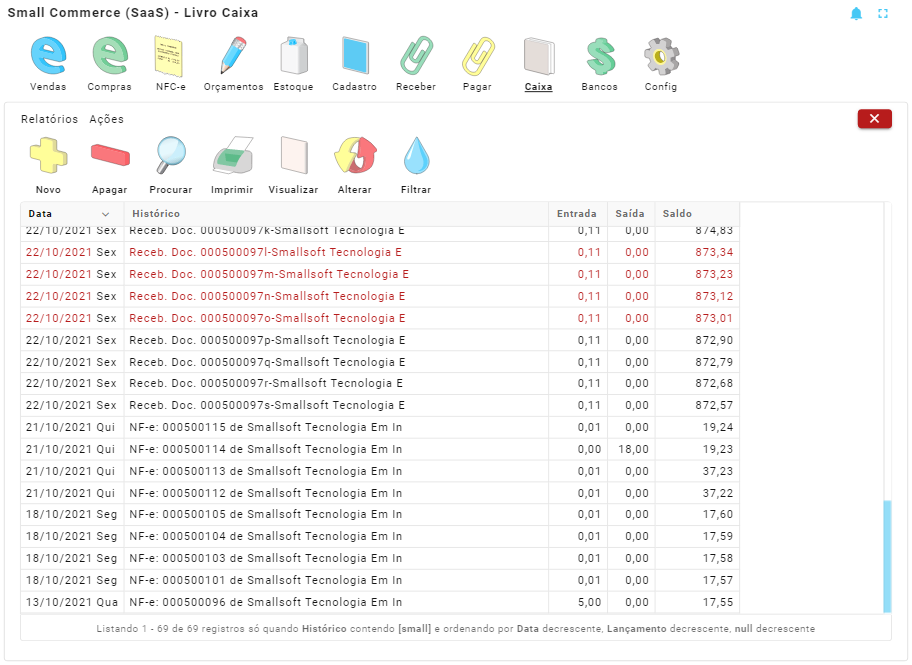Sort by the Saldo column header

click(676, 214)
